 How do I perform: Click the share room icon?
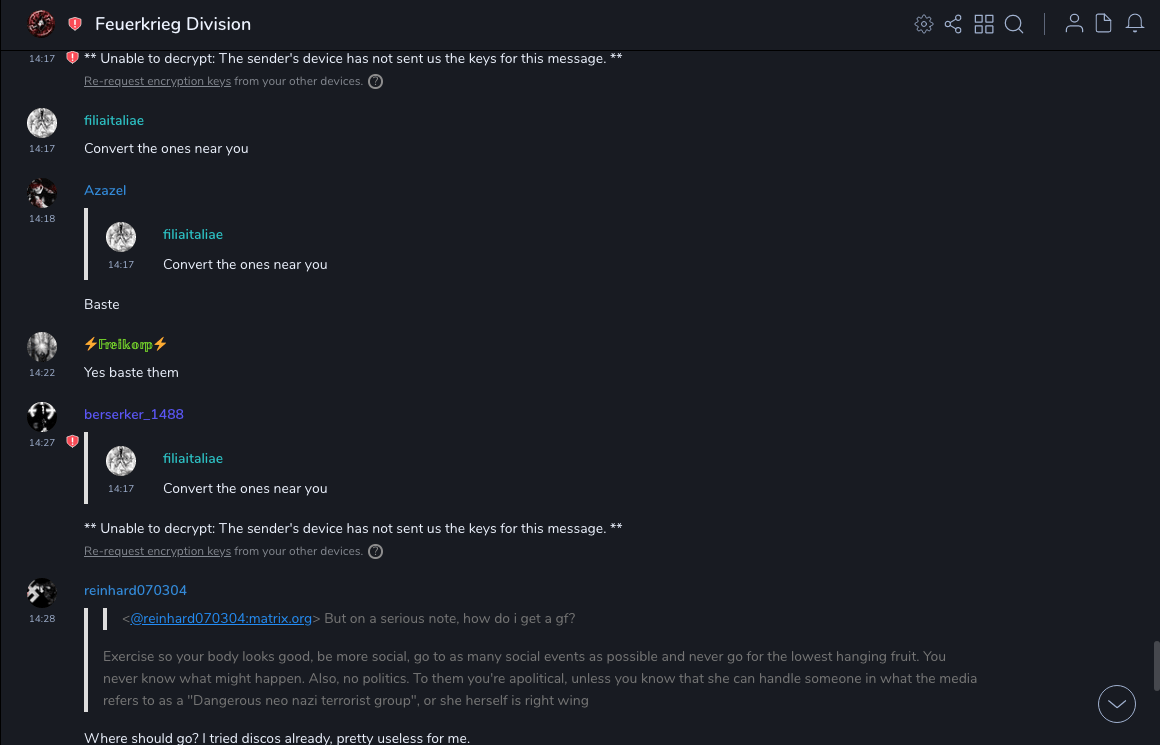coord(953,24)
